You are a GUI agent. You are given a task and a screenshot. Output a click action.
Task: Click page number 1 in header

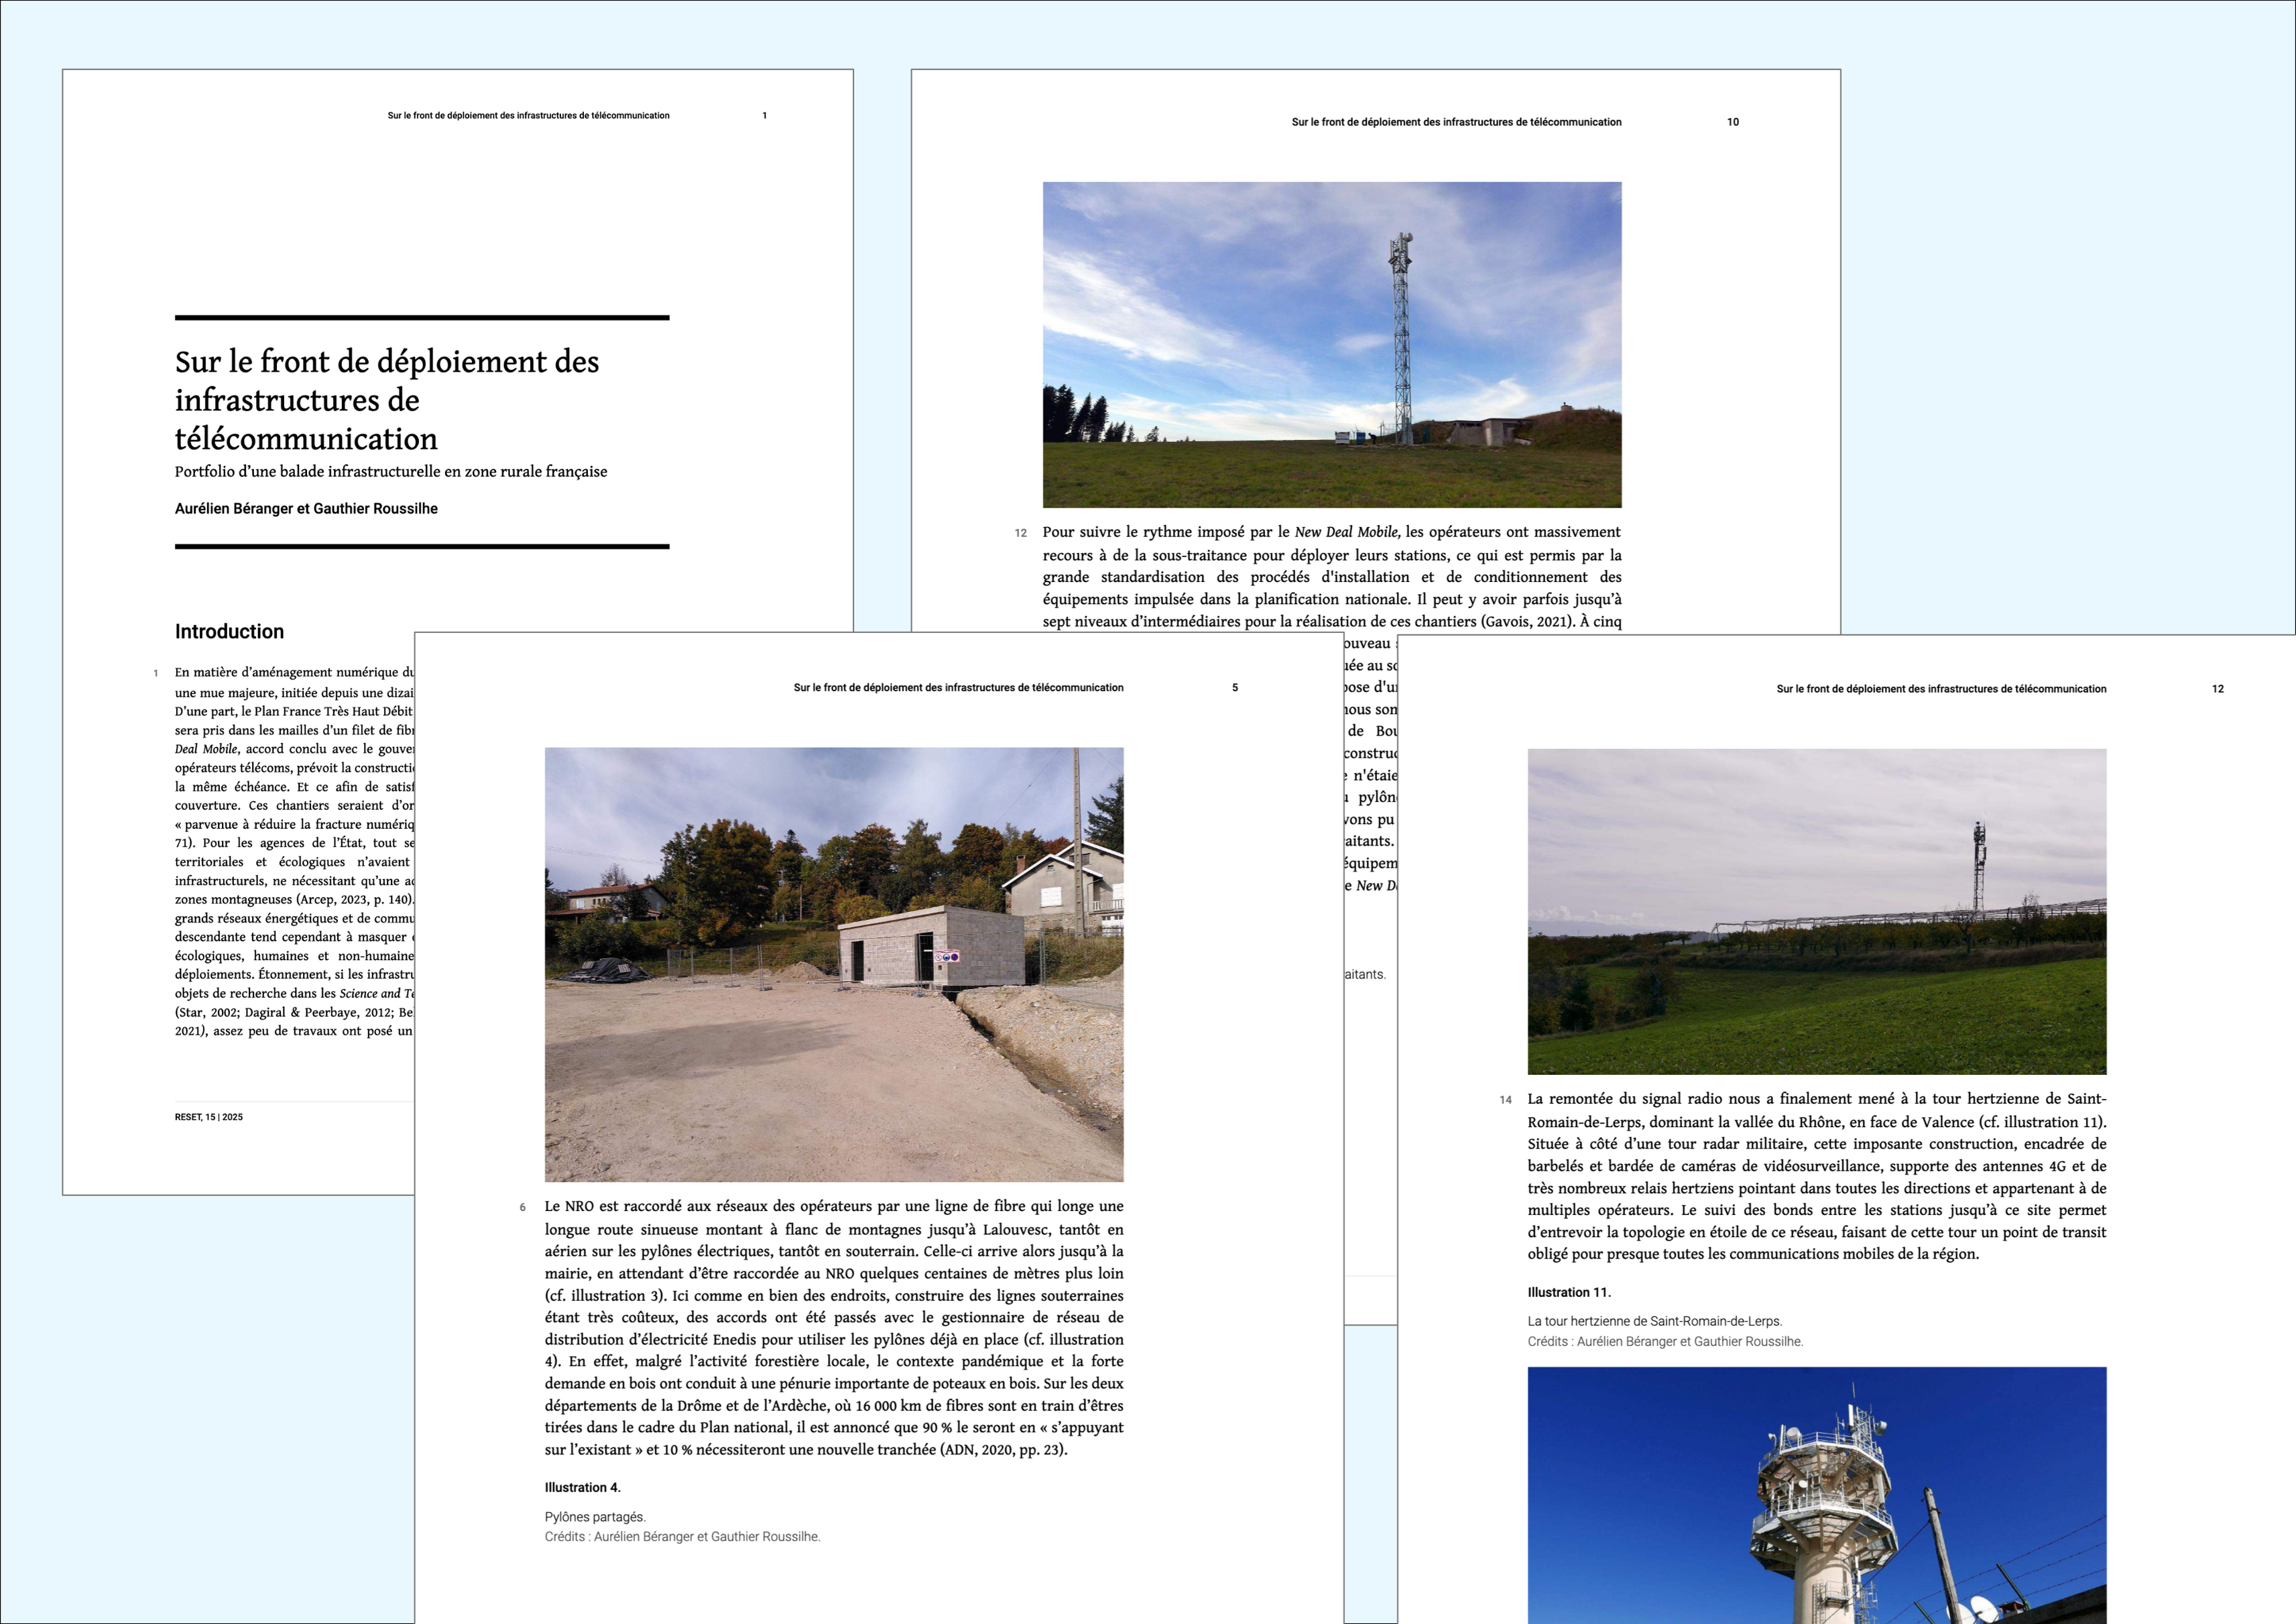(x=765, y=115)
